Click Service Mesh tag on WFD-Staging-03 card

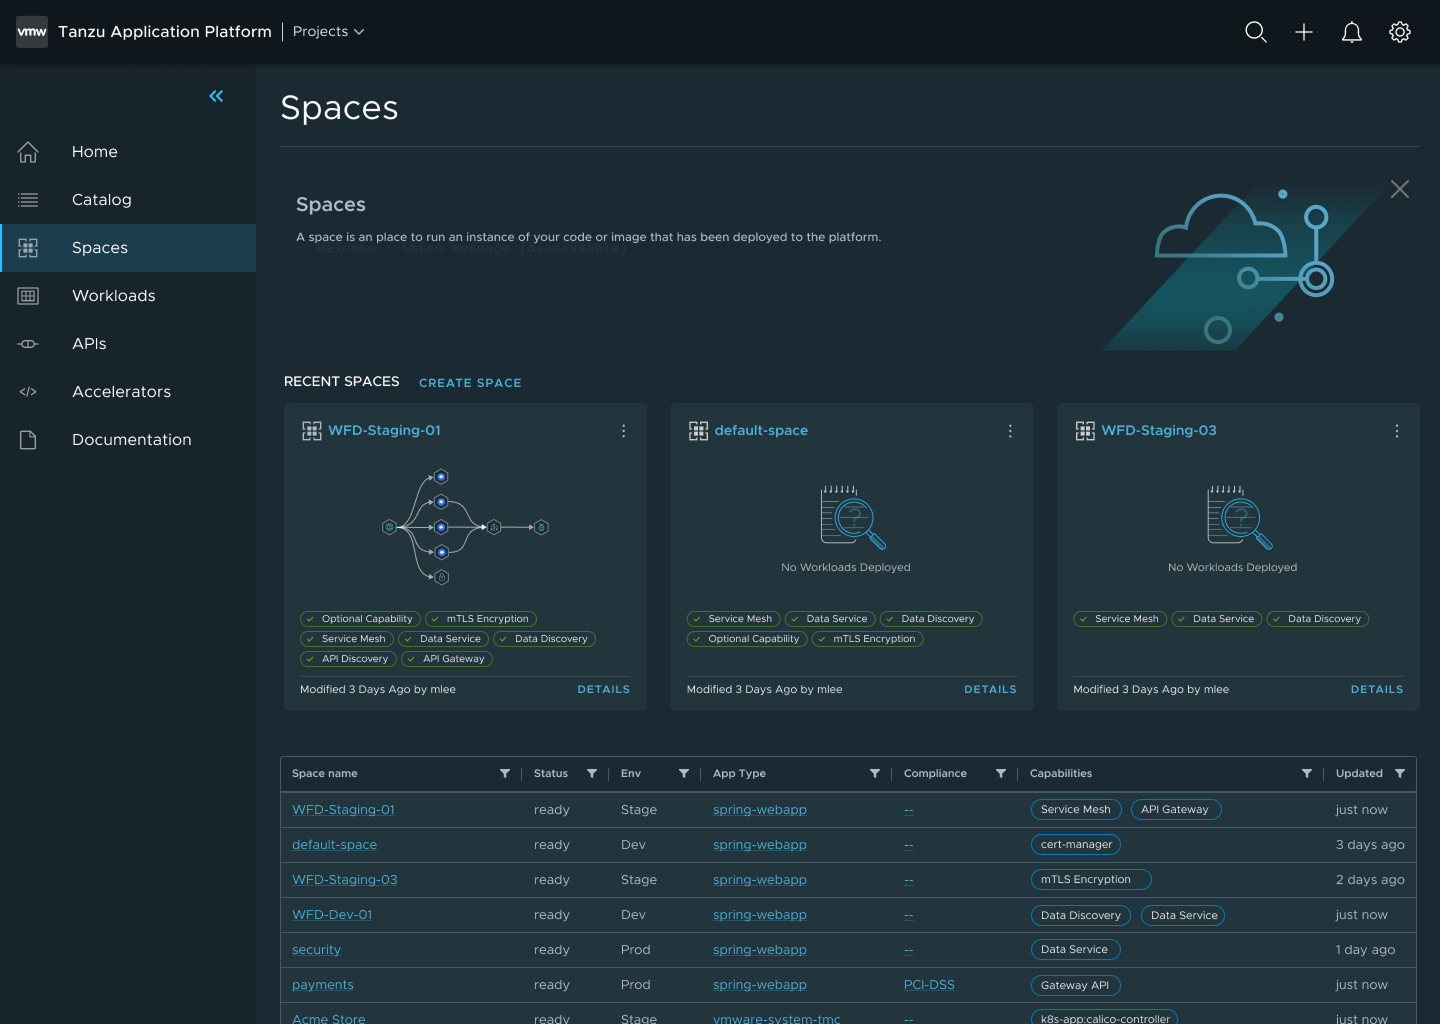point(1120,619)
